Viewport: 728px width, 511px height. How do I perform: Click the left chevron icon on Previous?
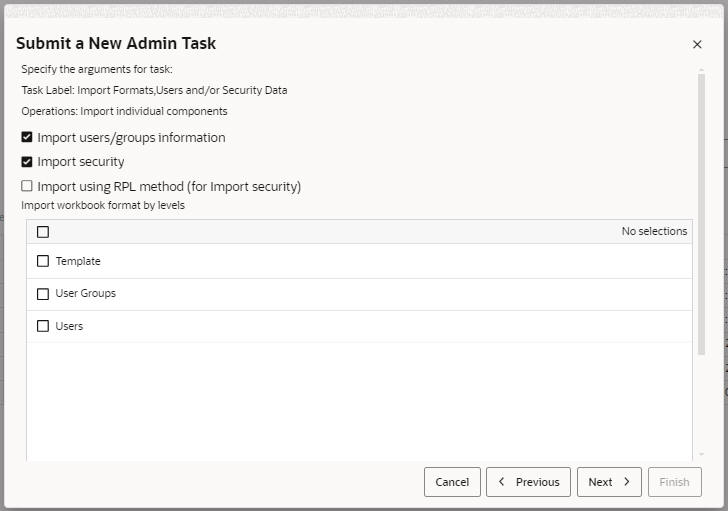coord(502,482)
